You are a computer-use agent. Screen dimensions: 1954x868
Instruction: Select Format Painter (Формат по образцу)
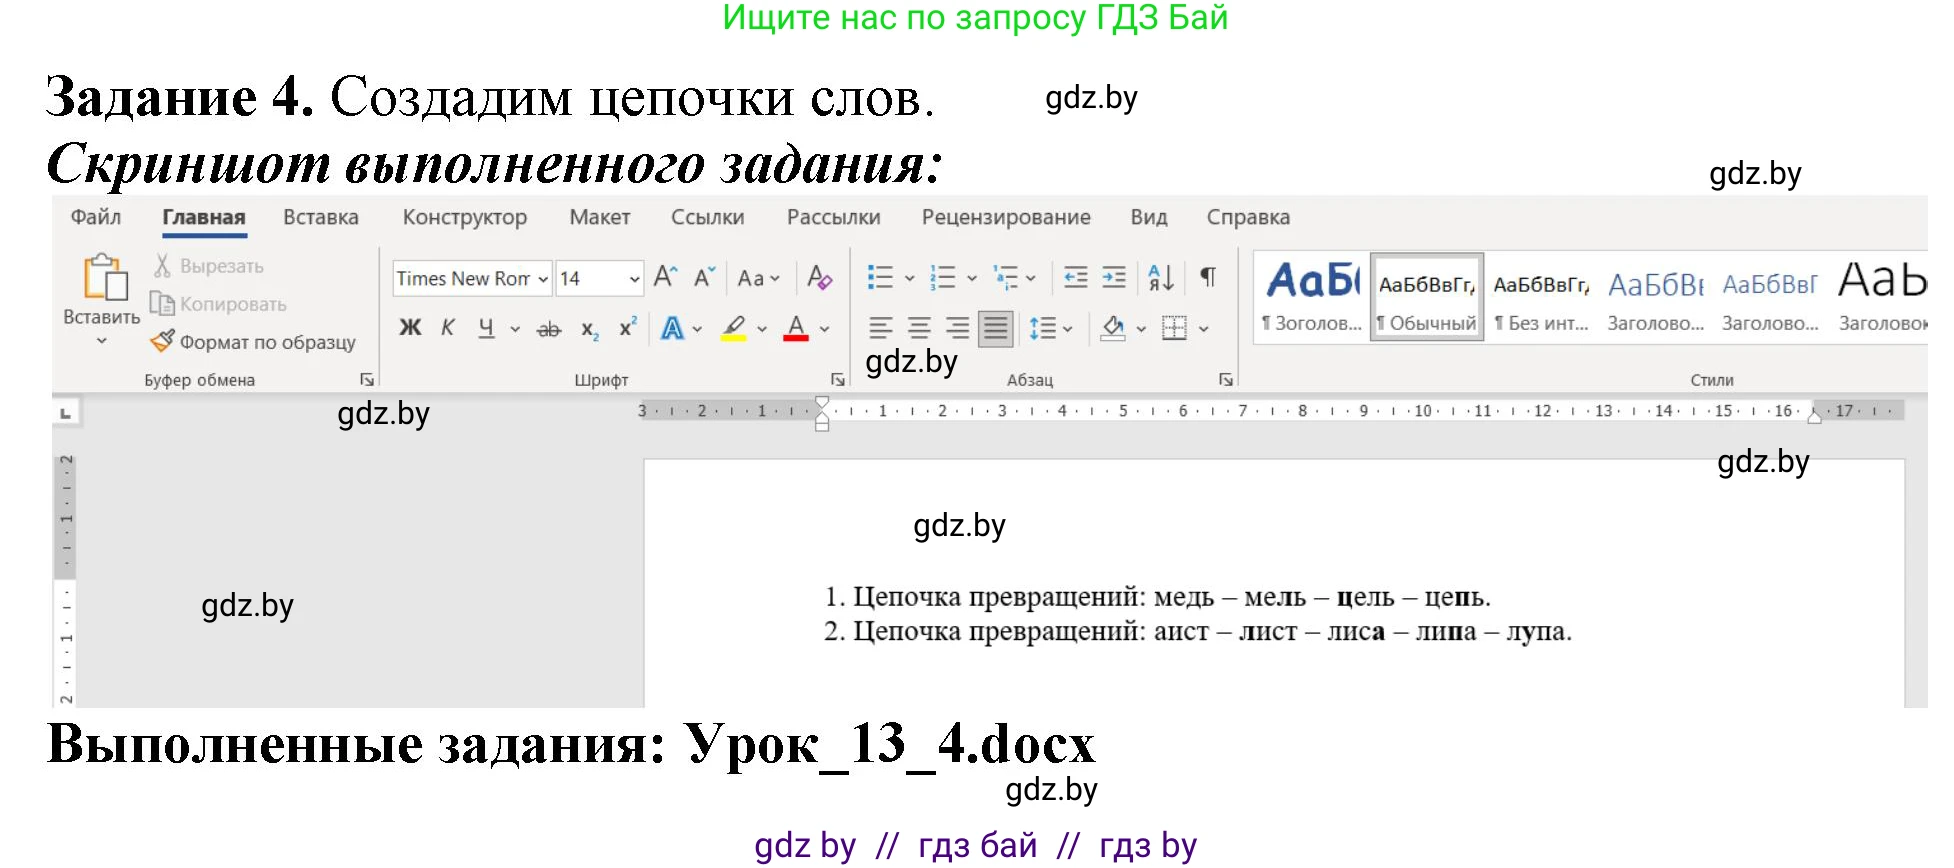tap(253, 342)
